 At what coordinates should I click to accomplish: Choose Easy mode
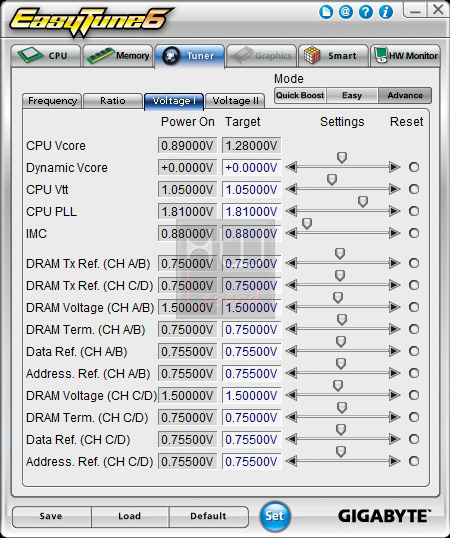[352, 95]
